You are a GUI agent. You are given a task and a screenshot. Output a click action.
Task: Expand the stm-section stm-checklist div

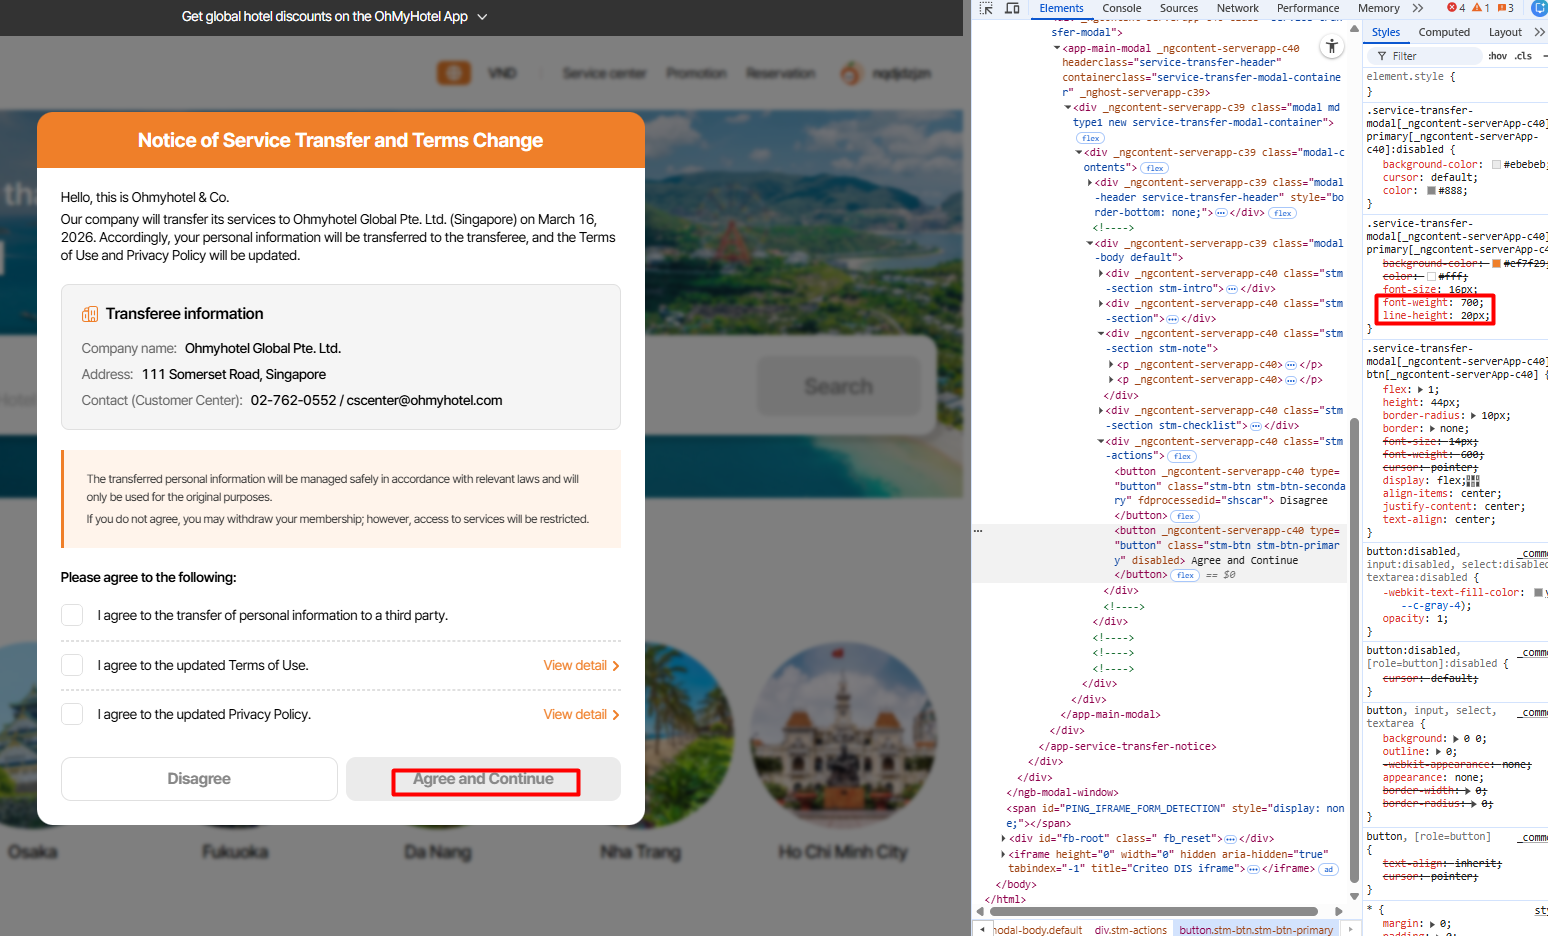1101,411
